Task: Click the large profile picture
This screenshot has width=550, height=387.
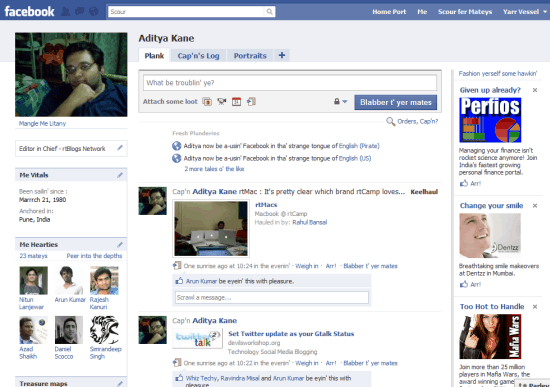Action: tap(71, 75)
